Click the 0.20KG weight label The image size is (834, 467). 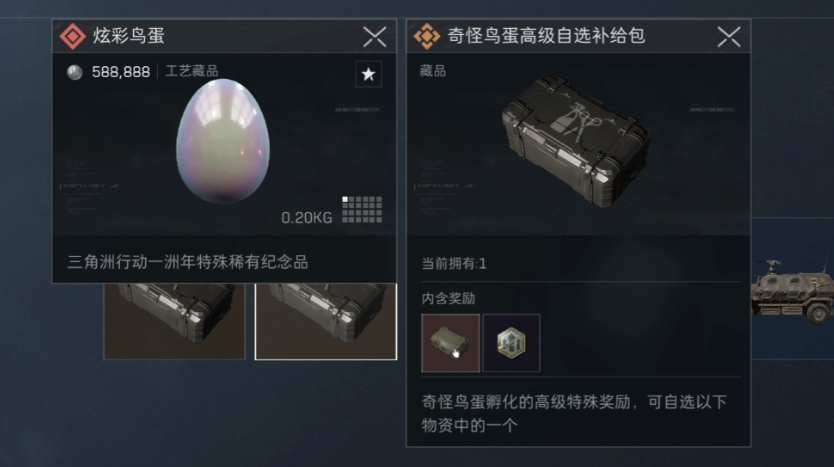click(x=306, y=218)
